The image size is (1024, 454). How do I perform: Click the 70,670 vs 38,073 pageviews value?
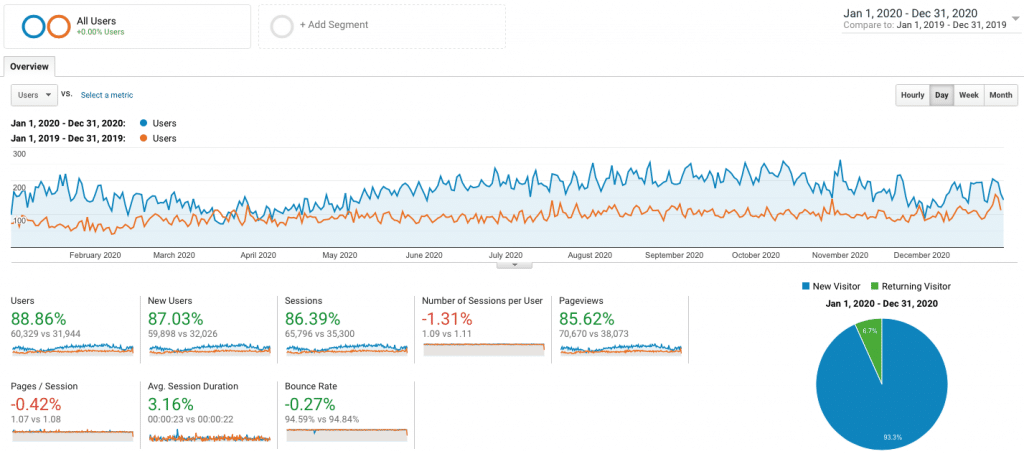pyautogui.click(x=592, y=334)
